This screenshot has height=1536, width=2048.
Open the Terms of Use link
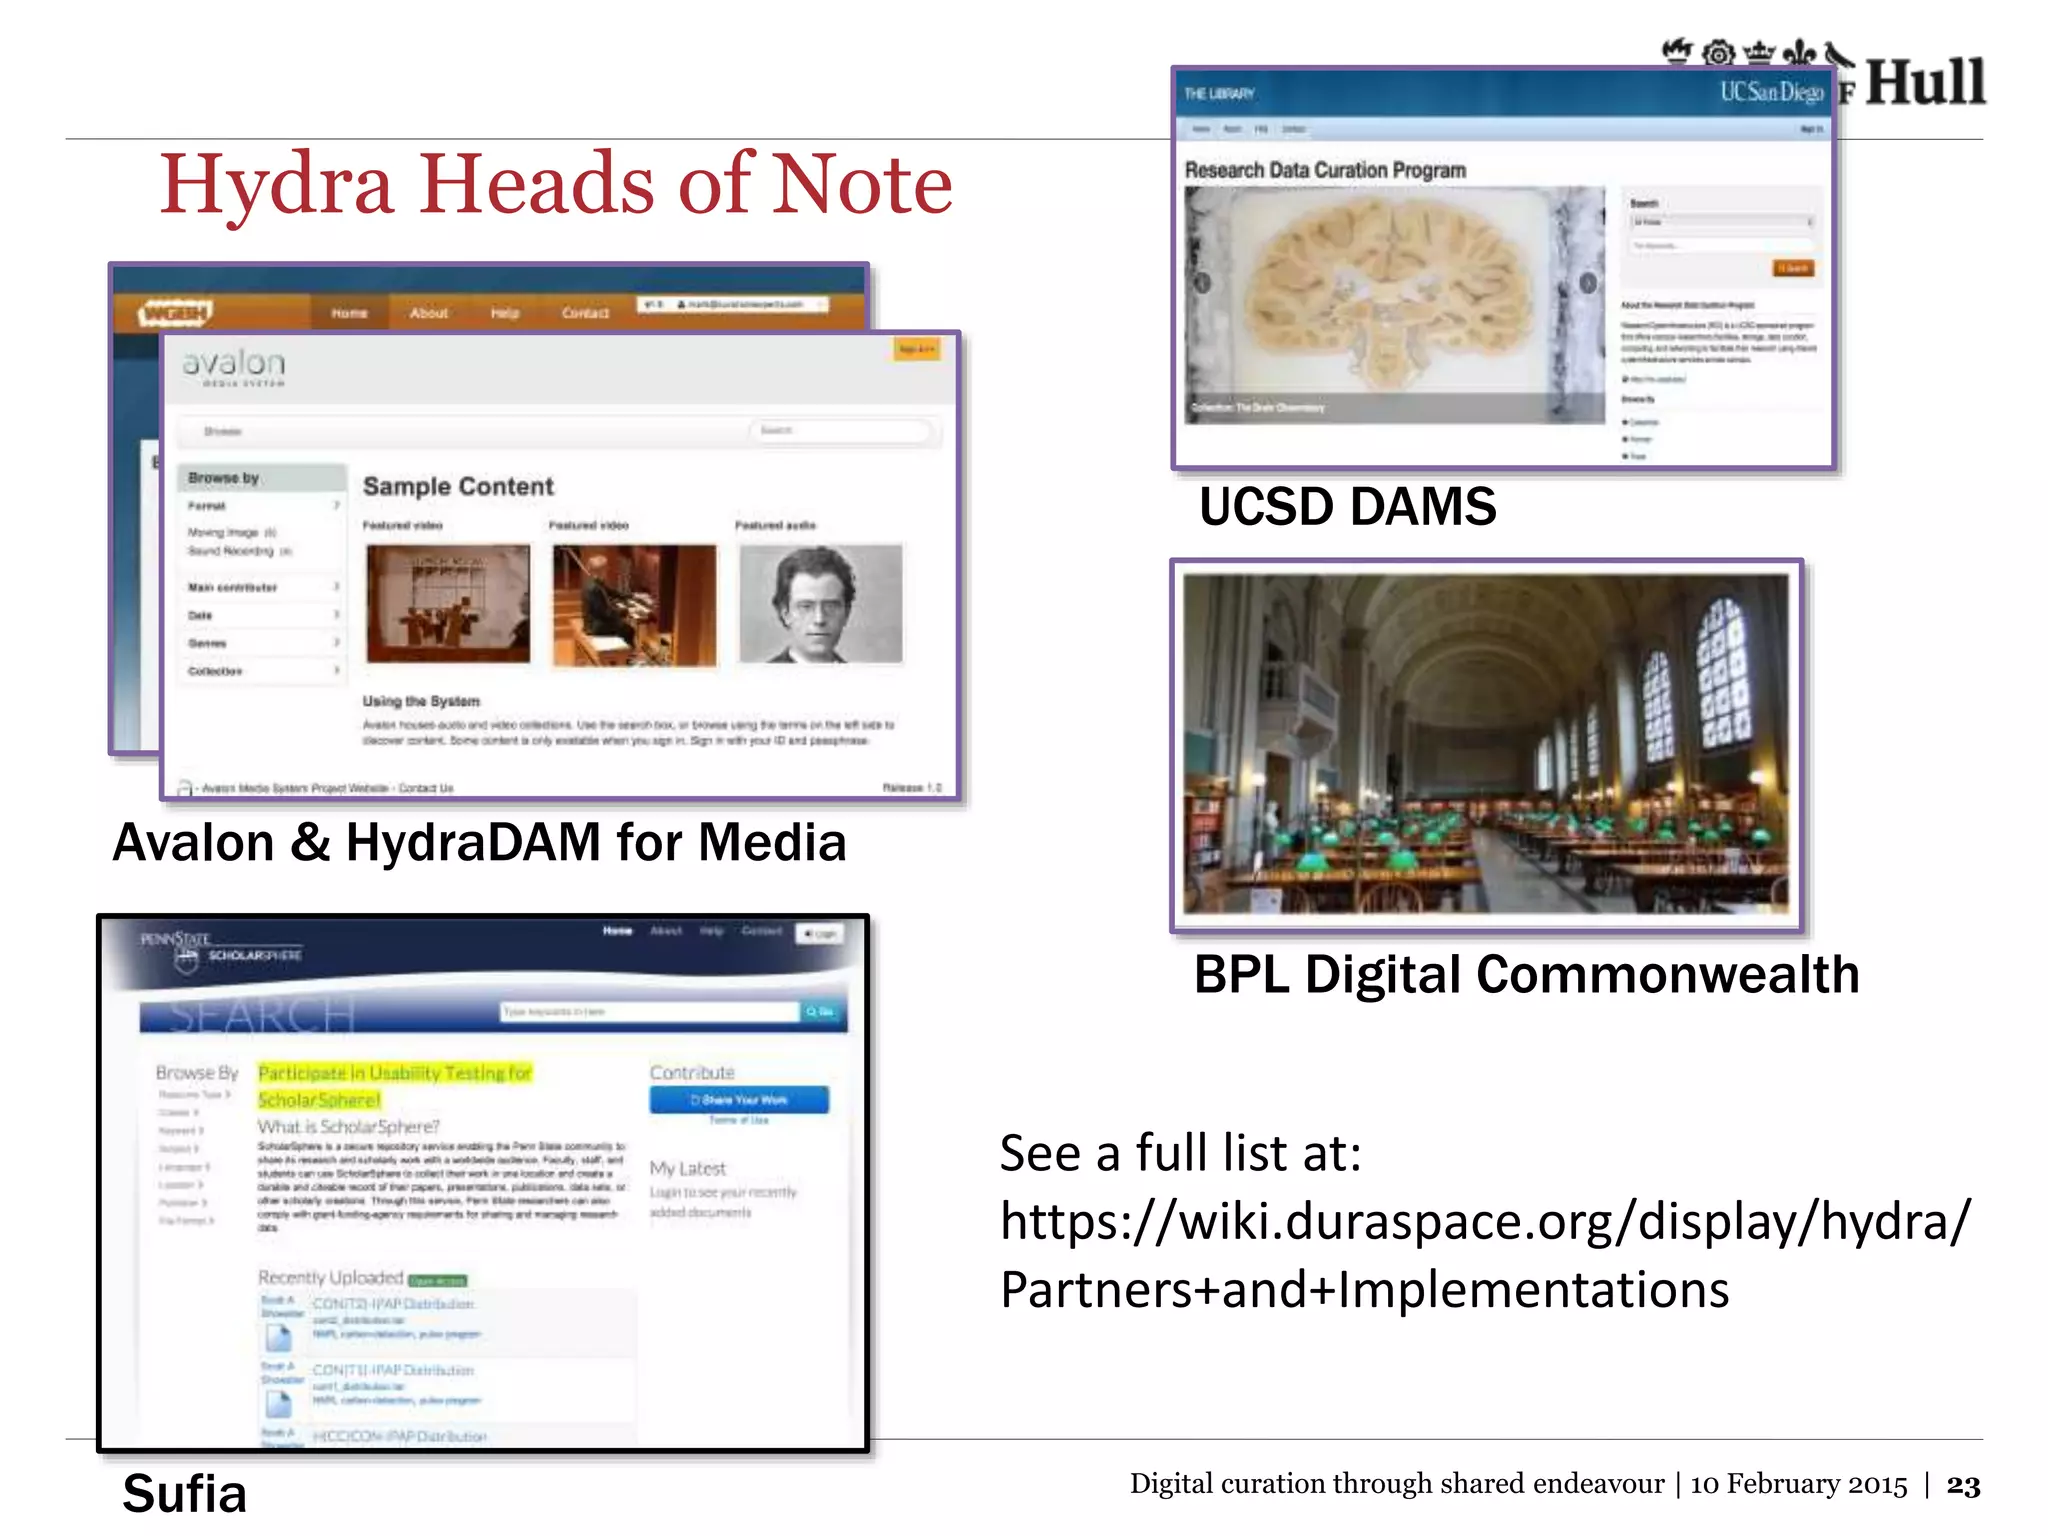739,1121
